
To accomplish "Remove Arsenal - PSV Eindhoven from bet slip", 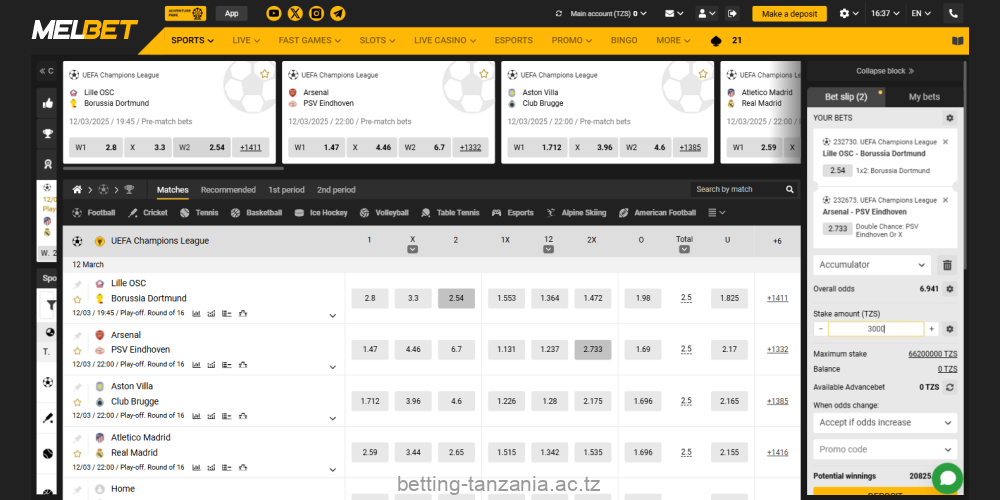I will (x=945, y=200).
